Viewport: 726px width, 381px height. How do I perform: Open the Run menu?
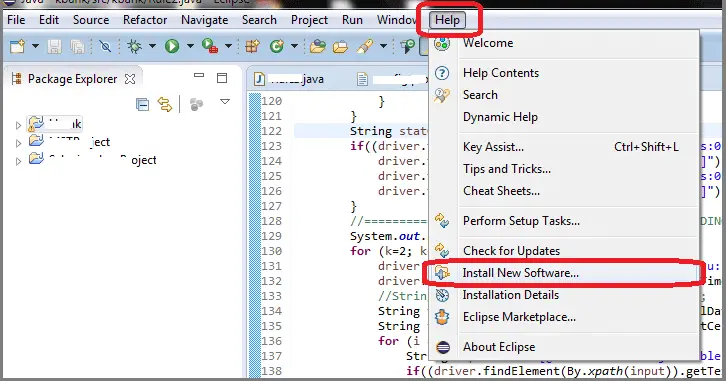coord(352,20)
